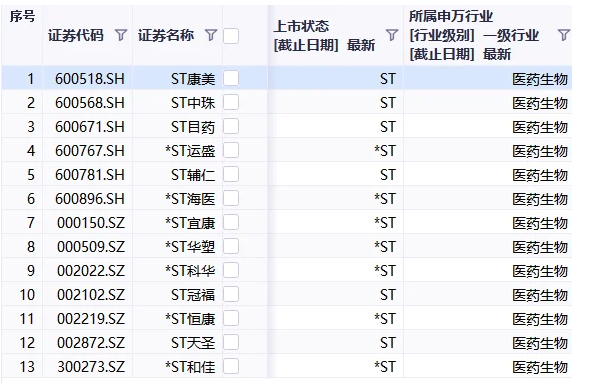Click listing status *ST in 300273.SZ row

coord(385,366)
